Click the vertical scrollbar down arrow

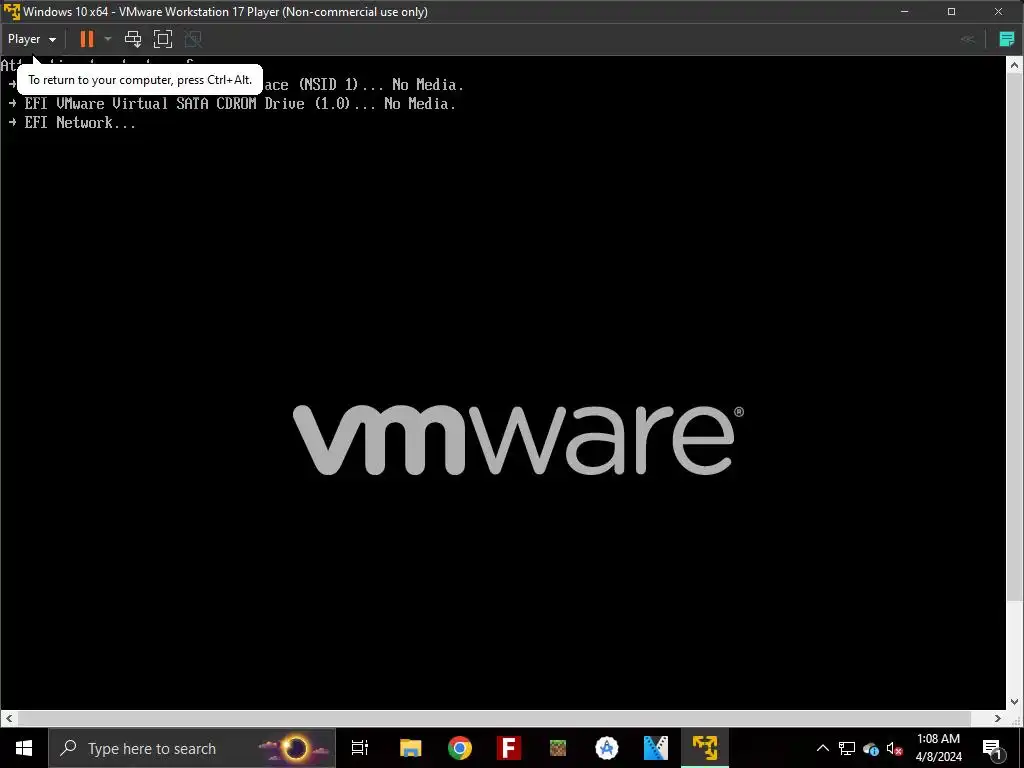pyautogui.click(x=1014, y=702)
